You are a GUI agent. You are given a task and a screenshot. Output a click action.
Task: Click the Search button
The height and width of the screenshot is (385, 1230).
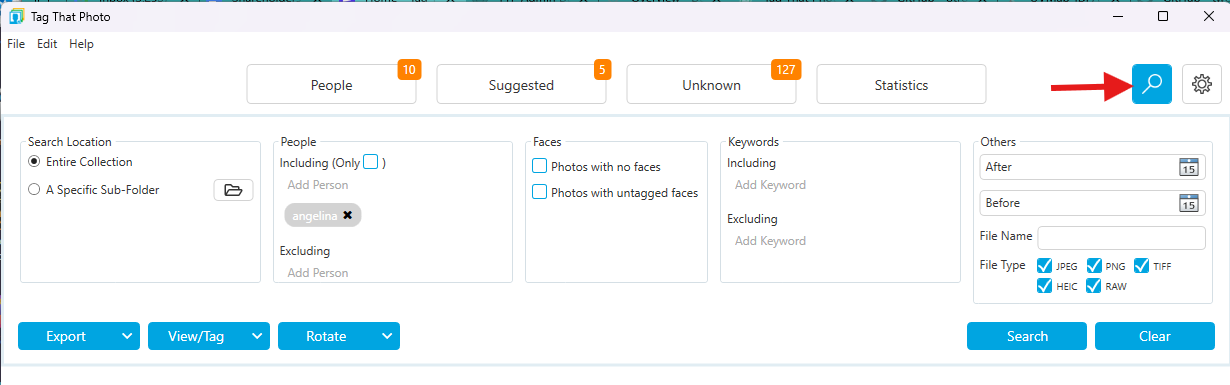1027,336
